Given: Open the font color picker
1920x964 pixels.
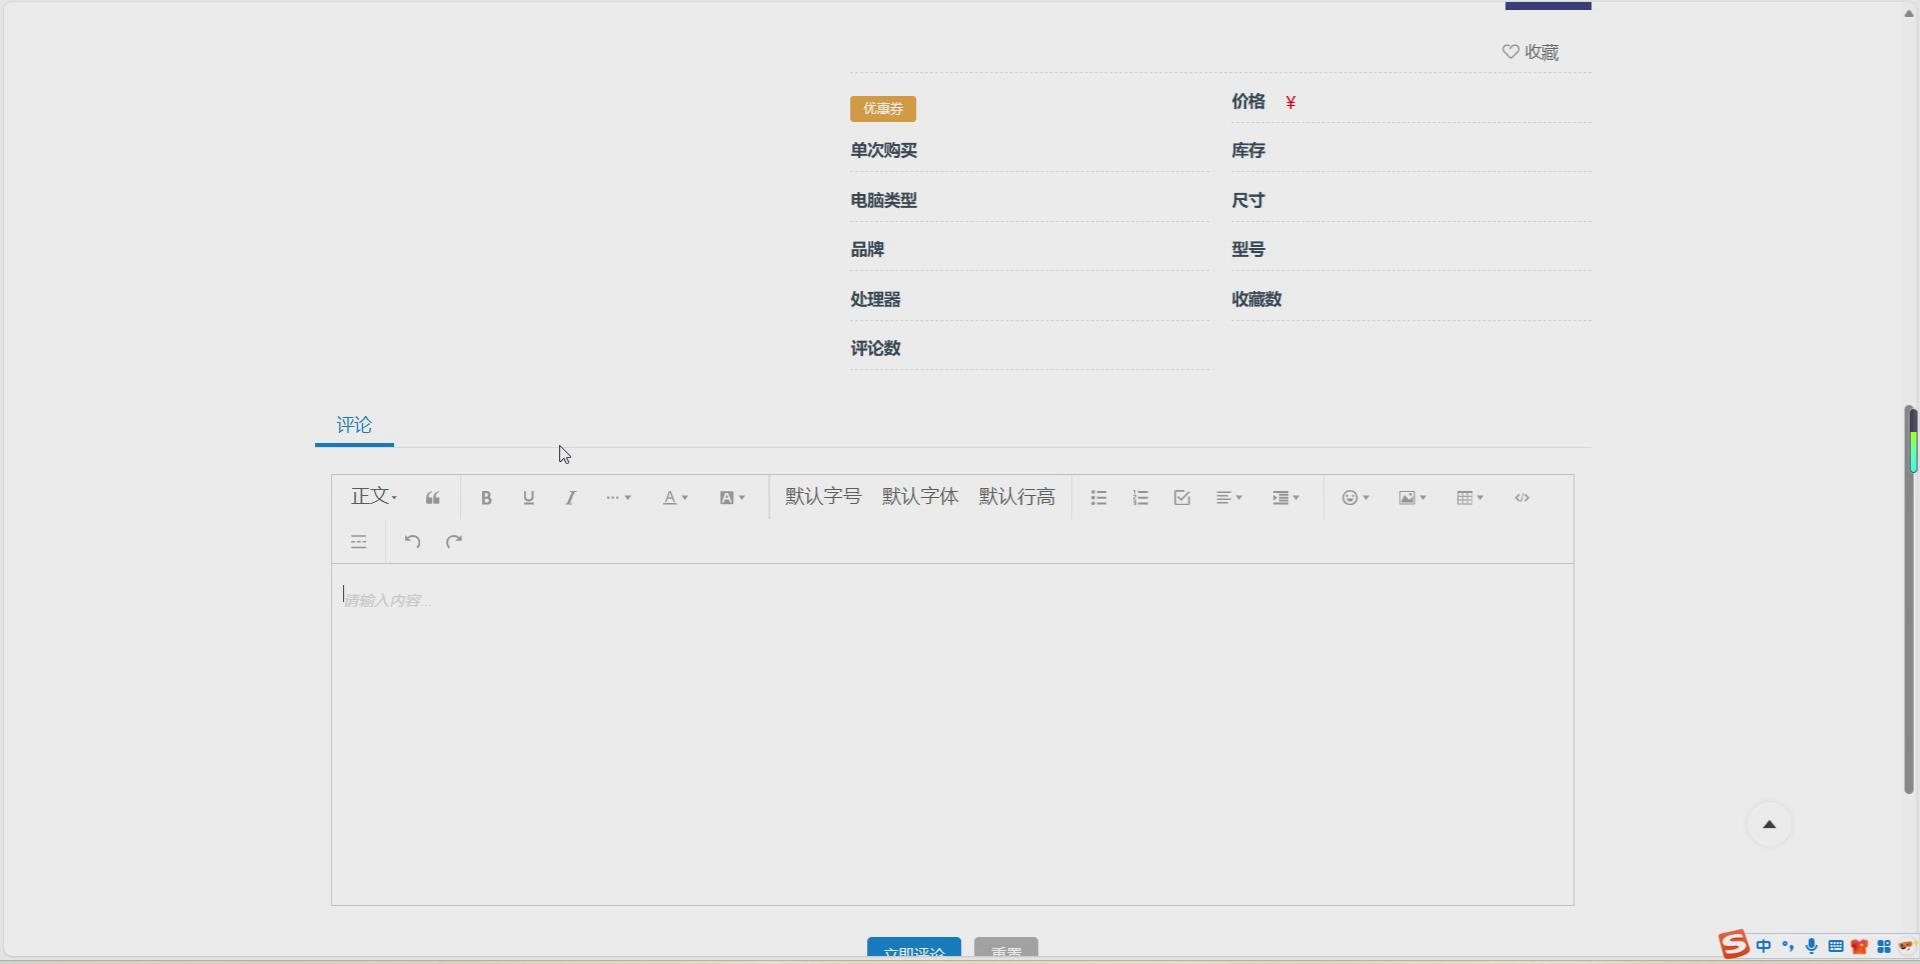Looking at the screenshot, I should 676,498.
